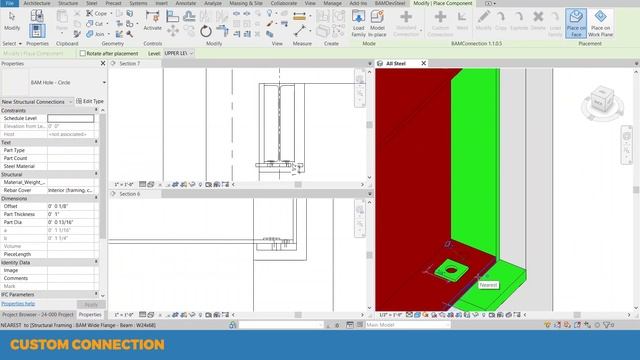Expand the Select panel dropdown
Viewport: 640px width, 360px height.
pos(12,43)
